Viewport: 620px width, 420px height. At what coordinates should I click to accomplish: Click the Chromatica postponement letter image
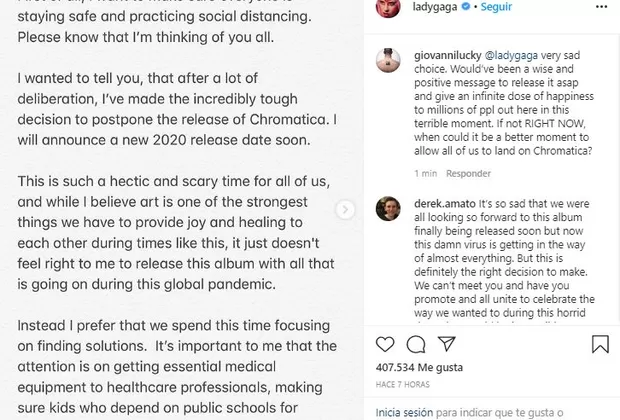170,210
